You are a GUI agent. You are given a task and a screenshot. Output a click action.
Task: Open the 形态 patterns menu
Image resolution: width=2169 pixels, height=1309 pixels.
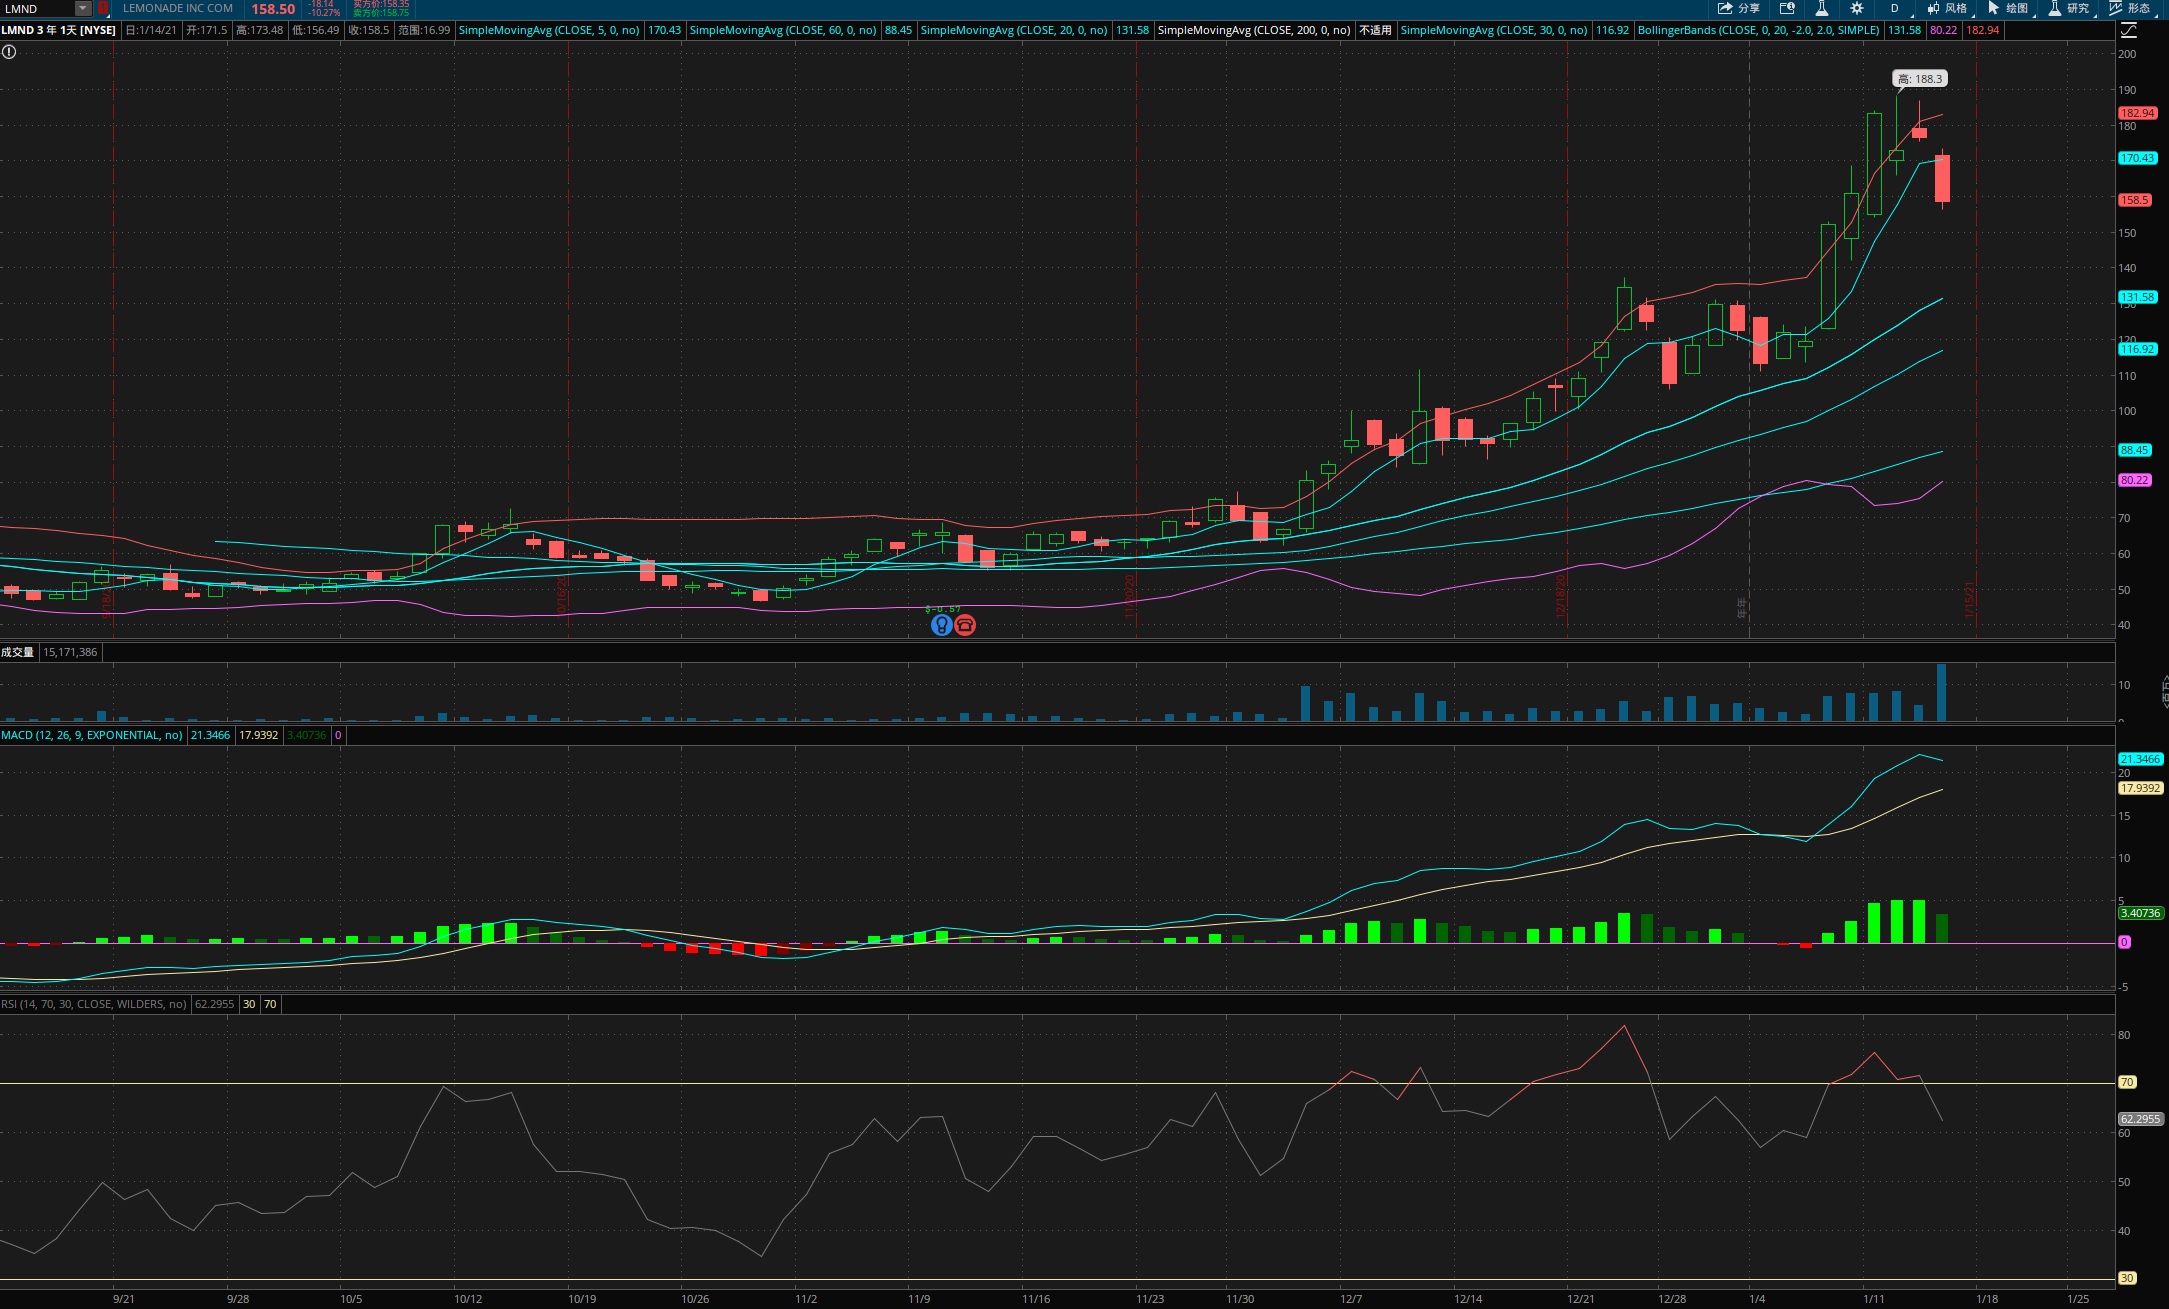coord(2130,8)
